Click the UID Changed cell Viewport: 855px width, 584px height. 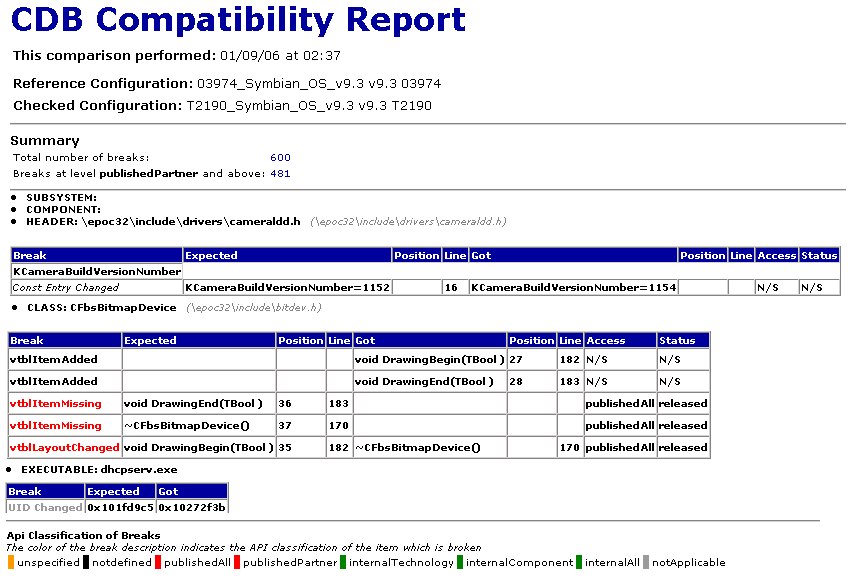pyautogui.click(x=46, y=507)
